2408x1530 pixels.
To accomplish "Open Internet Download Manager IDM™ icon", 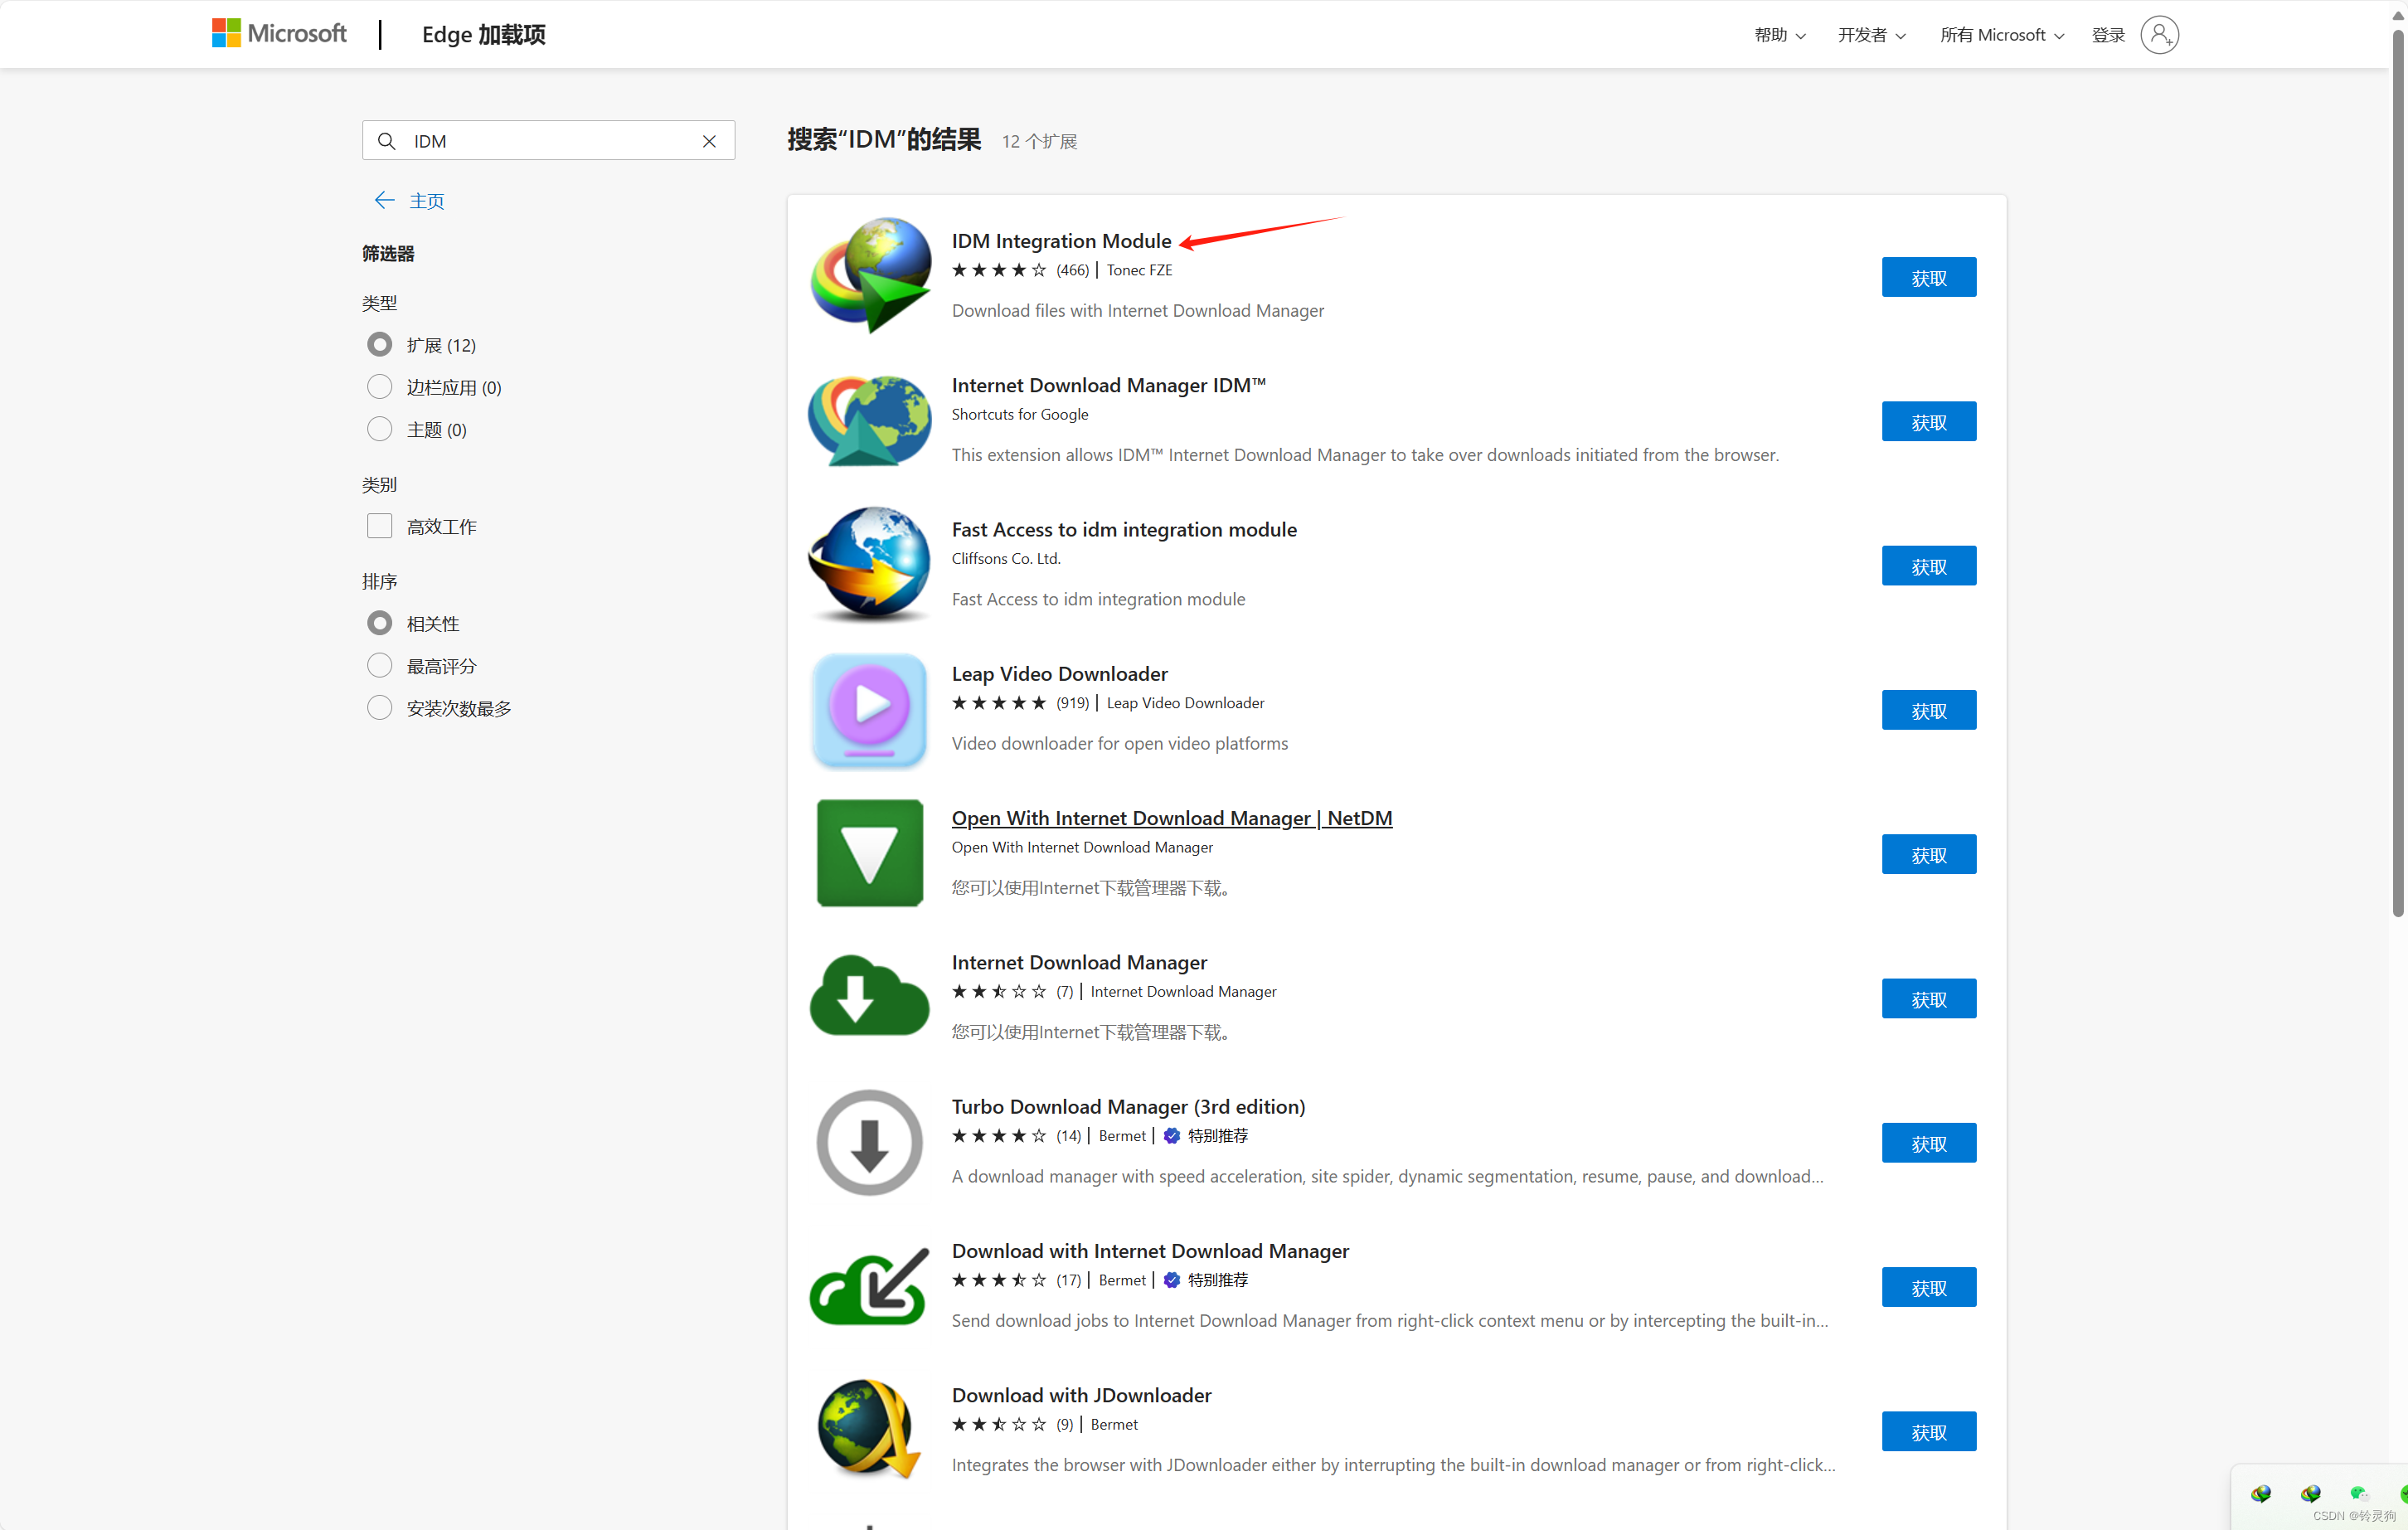I will click(x=870, y=420).
